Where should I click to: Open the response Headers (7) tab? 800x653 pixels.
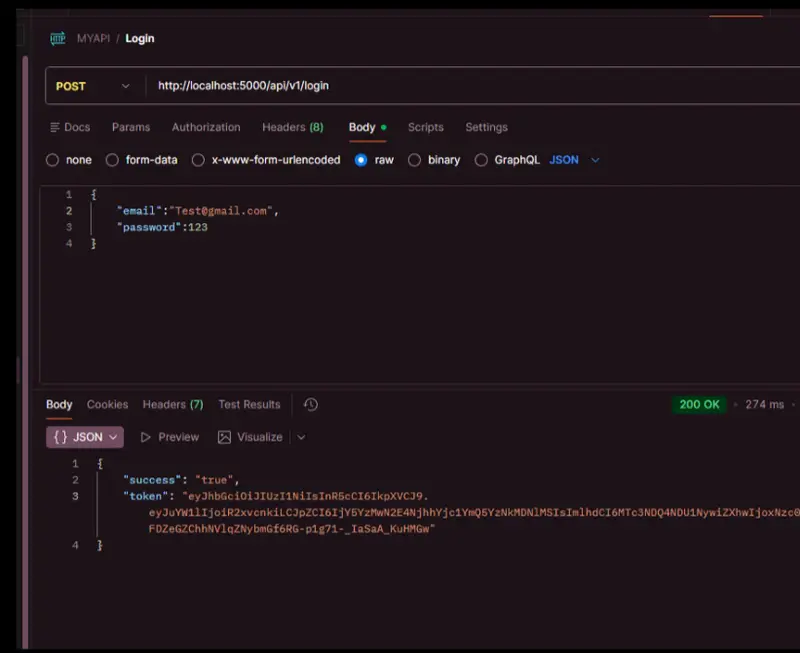pyautogui.click(x=173, y=405)
